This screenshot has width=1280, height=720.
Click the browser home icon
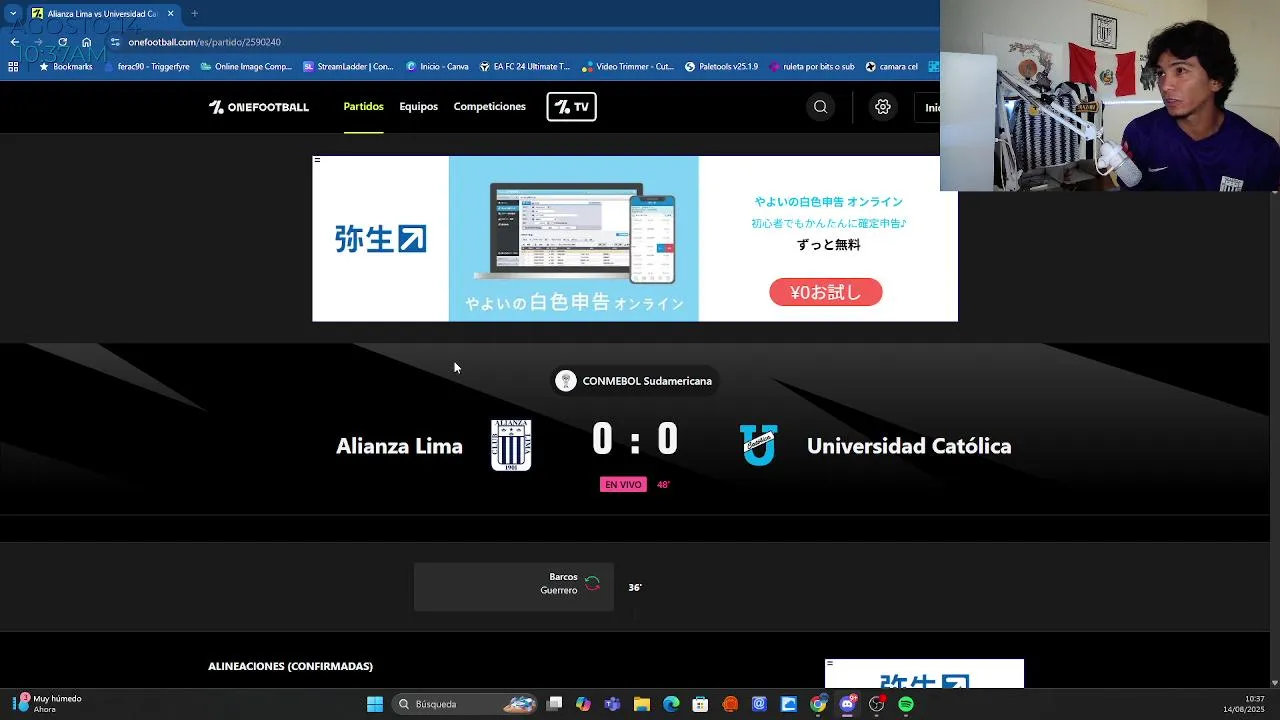pyautogui.click(x=86, y=42)
